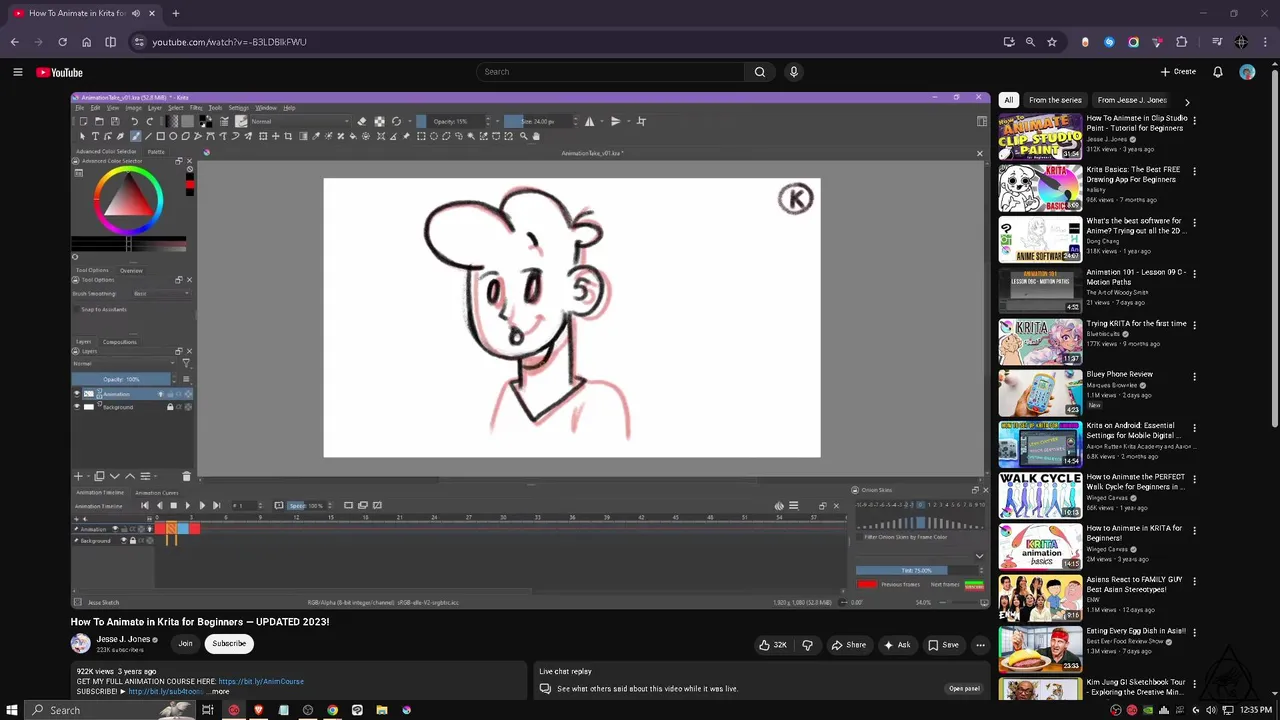Move layer down with the down arrow

(x=115, y=476)
